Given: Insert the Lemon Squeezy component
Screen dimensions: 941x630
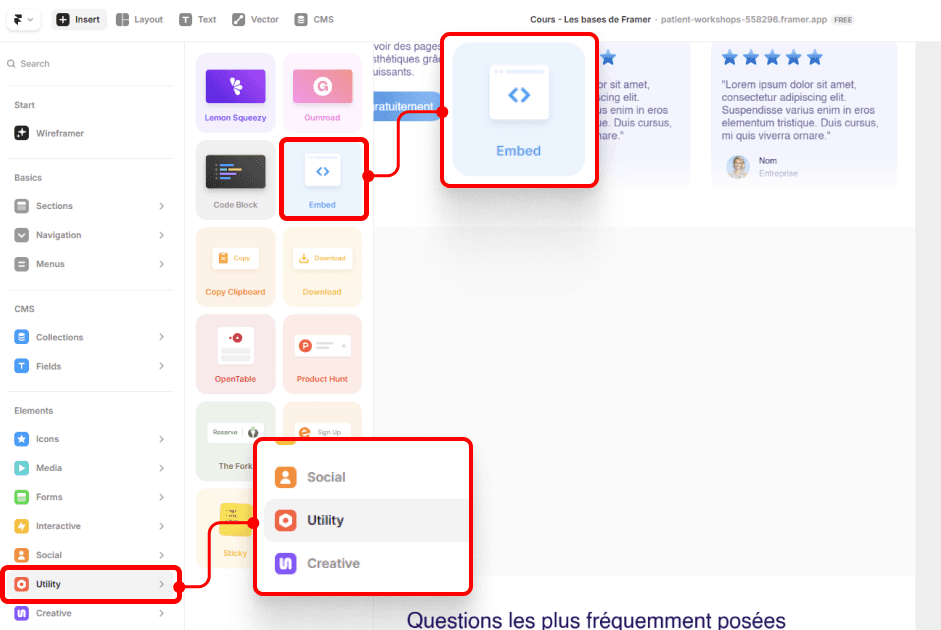Looking at the screenshot, I should 235,91.
